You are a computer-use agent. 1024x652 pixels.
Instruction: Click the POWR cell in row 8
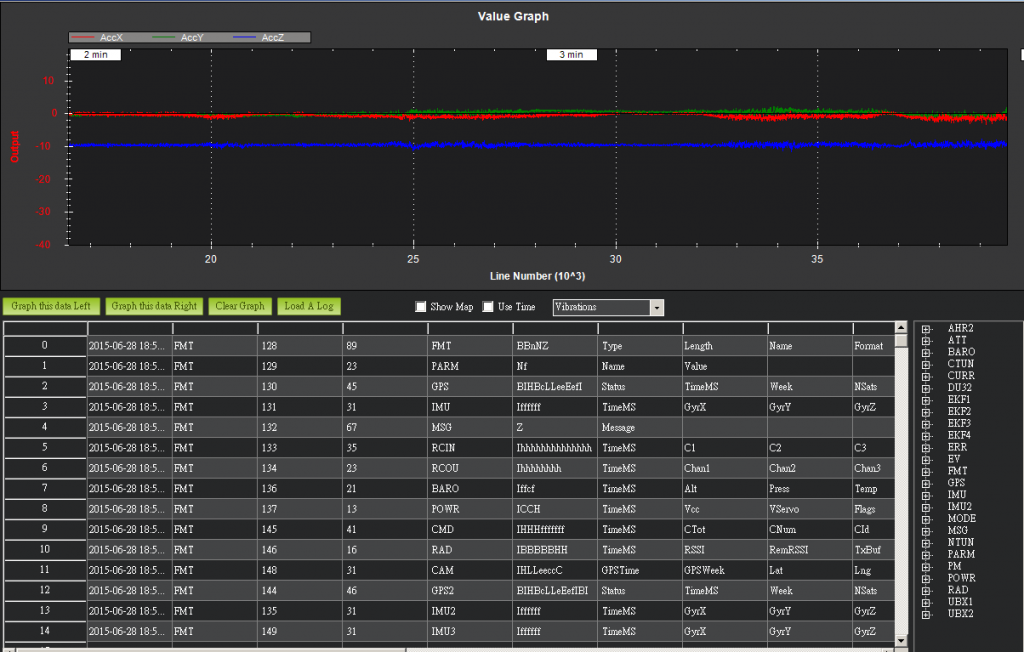click(470, 509)
